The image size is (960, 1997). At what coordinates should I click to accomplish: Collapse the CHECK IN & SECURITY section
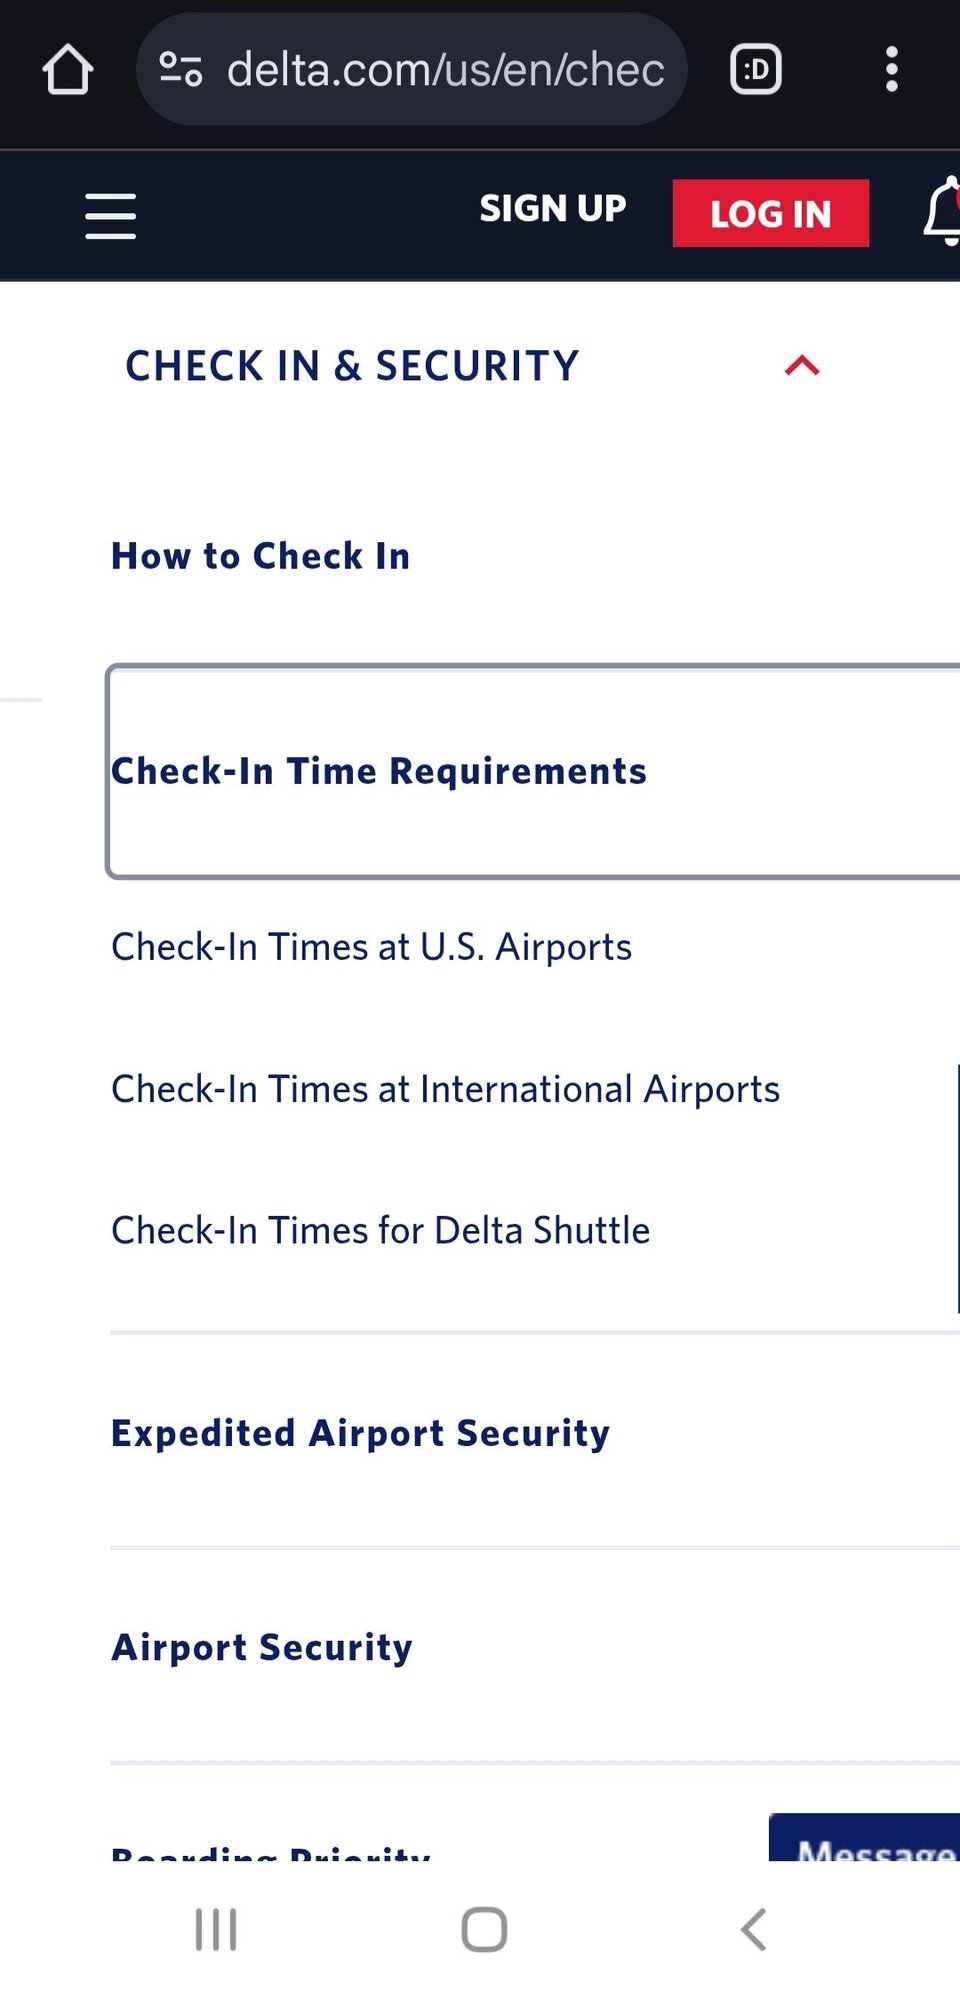pyautogui.click(x=798, y=365)
